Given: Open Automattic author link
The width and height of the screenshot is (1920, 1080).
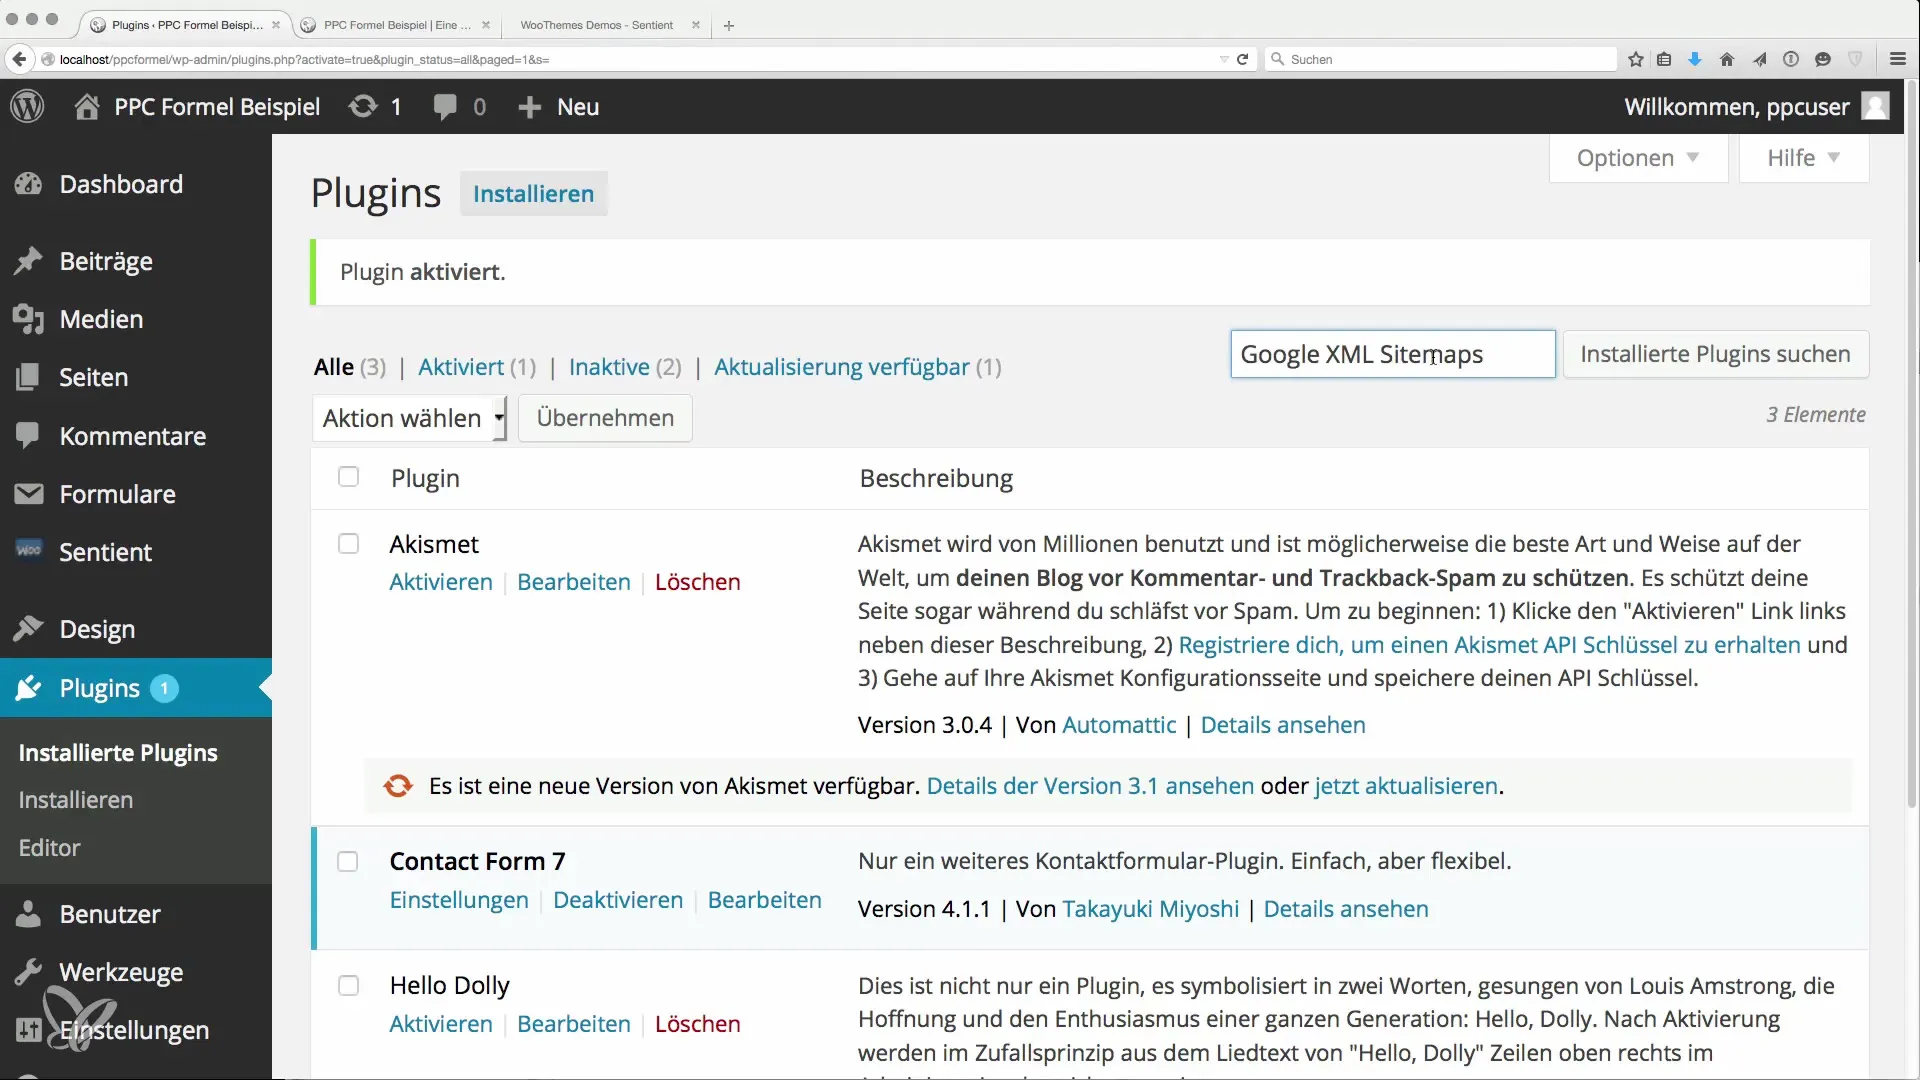Looking at the screenshot, I should click(x=1119, y=725).
